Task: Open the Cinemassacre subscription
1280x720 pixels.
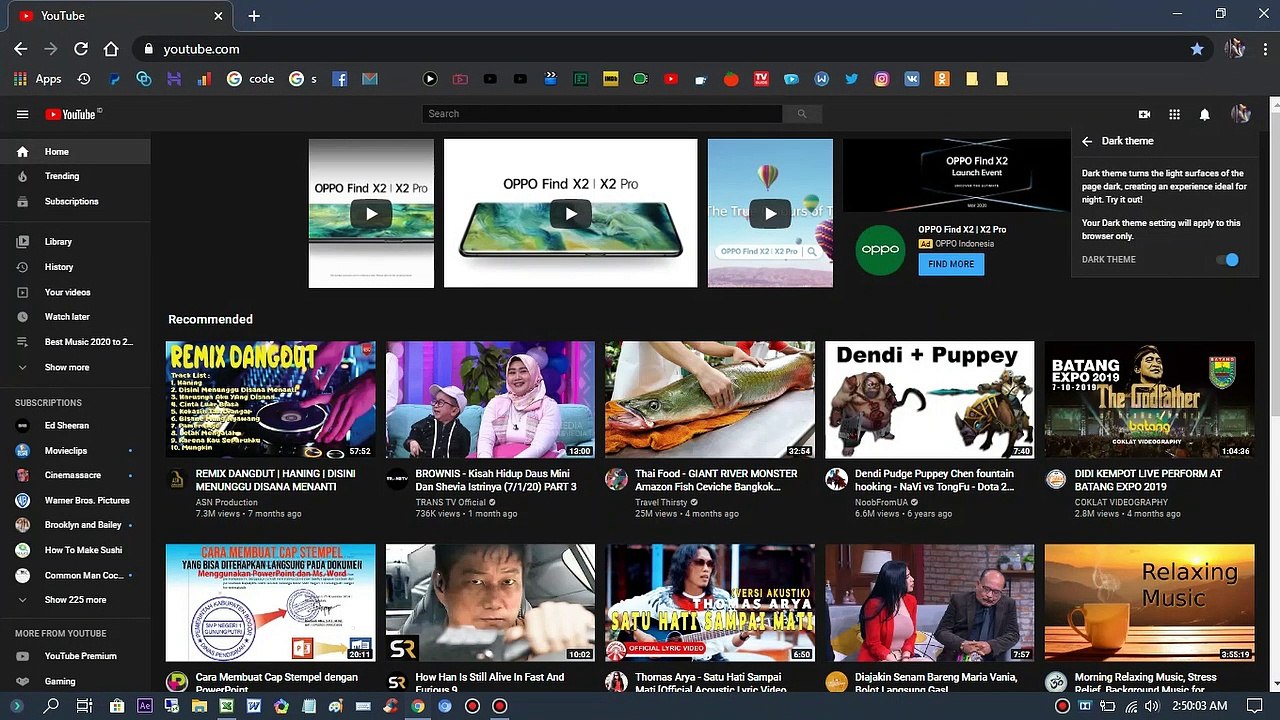Action: (75, 476)
